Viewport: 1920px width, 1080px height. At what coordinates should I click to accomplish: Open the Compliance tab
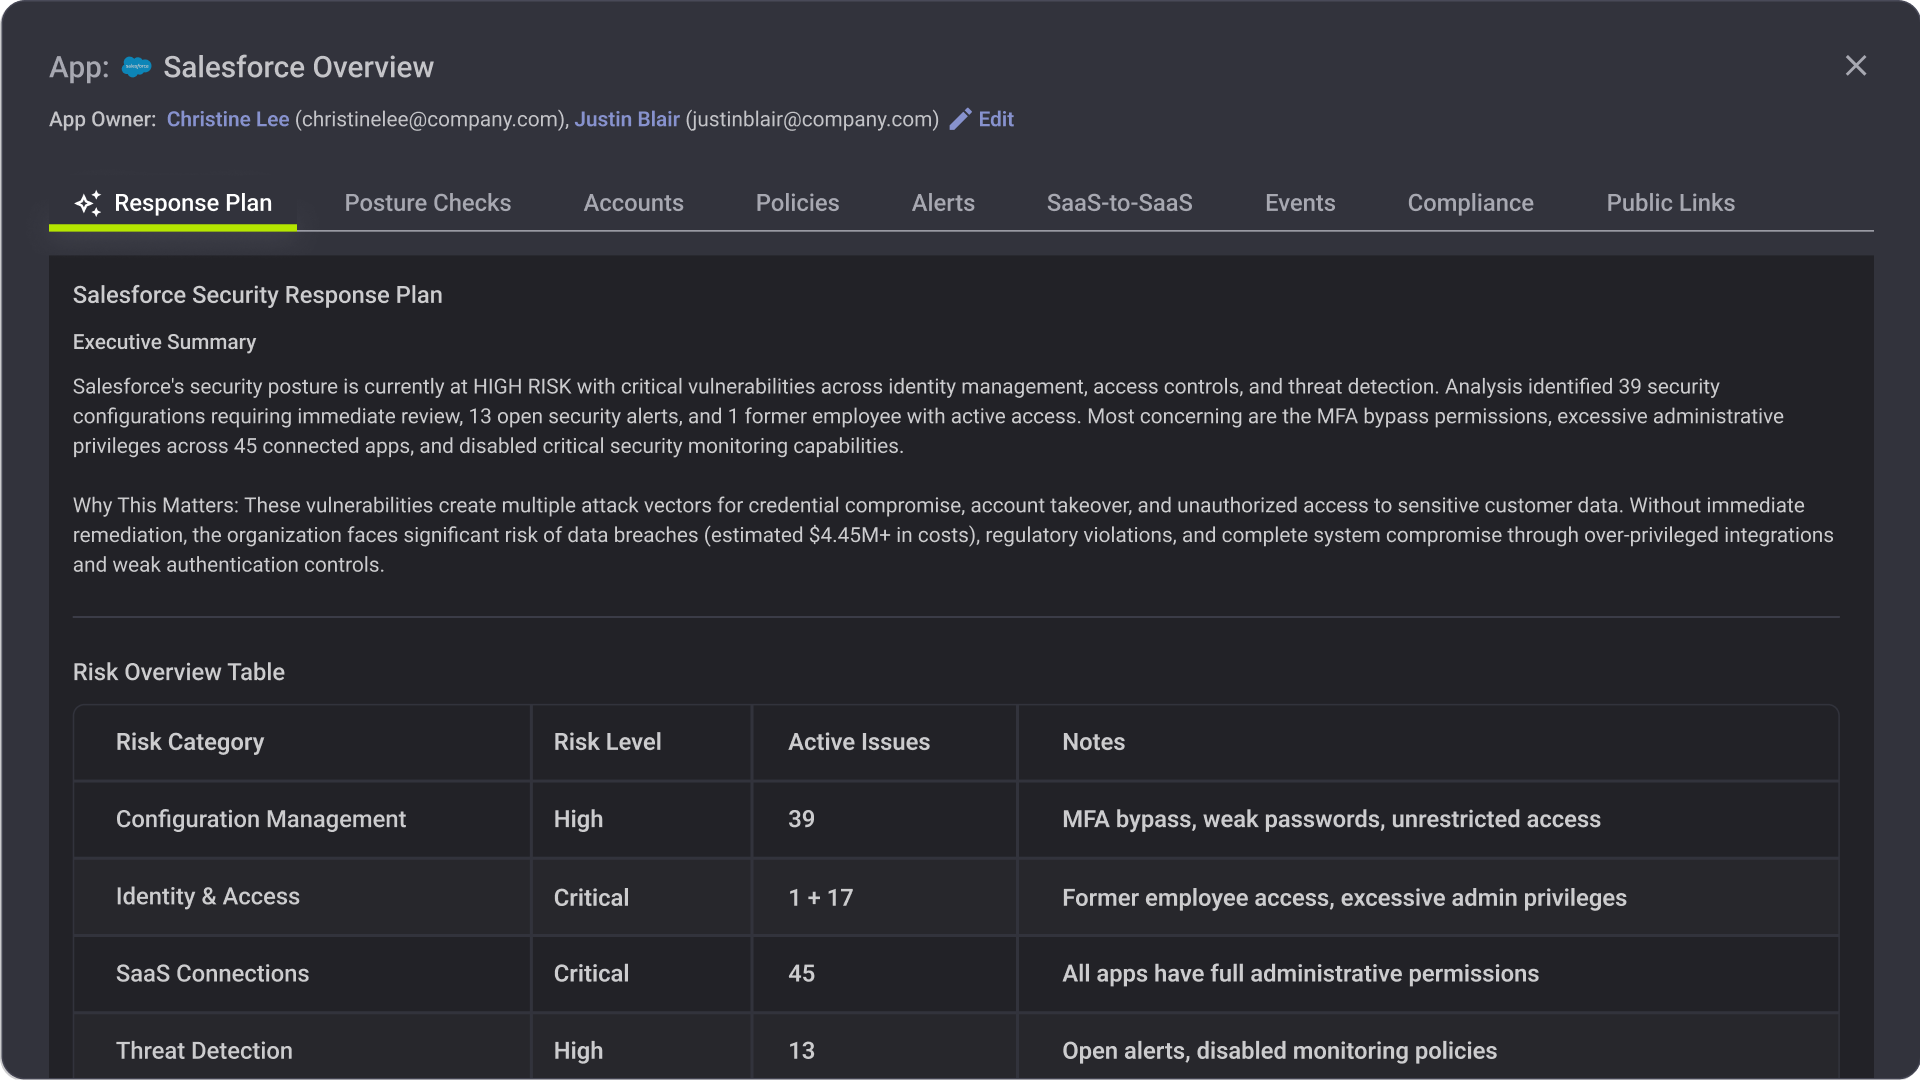pos(1471,203)
